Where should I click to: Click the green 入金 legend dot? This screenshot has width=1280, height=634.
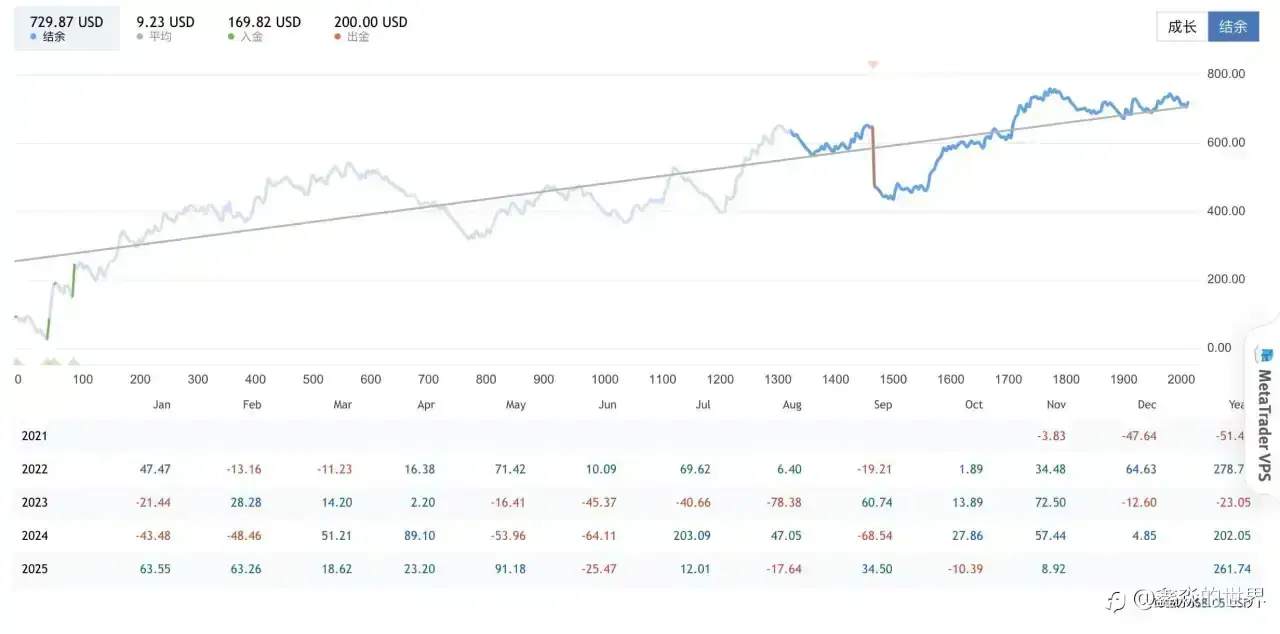coord(232,37)
